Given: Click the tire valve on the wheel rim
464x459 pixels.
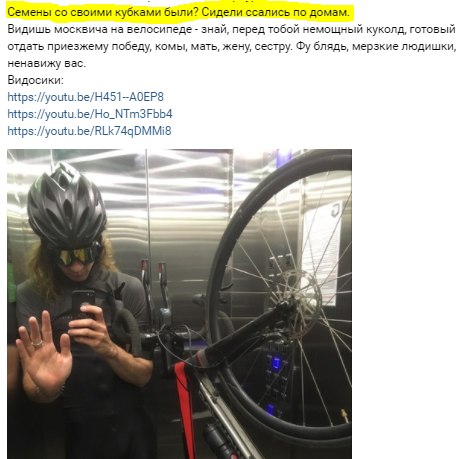Looking at the screenshot, I should click(344, 416).
